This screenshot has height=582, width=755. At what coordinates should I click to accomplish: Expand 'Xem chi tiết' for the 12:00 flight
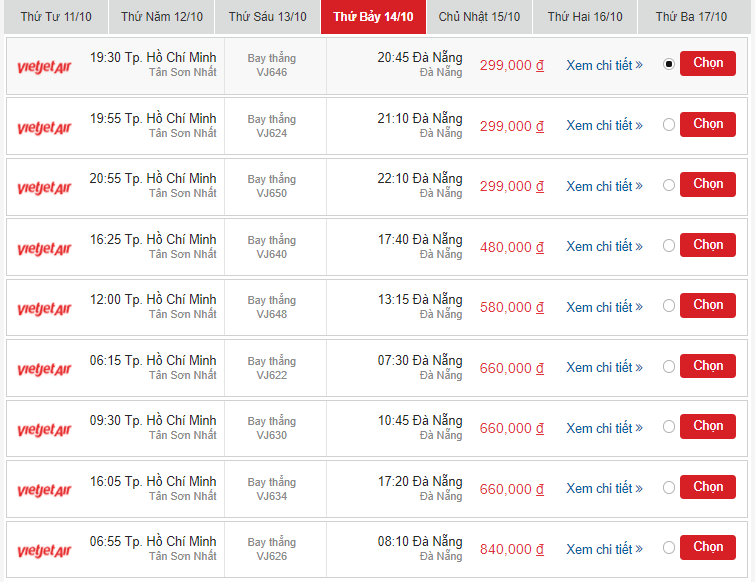pyautogui.click(x=604, y=307)
